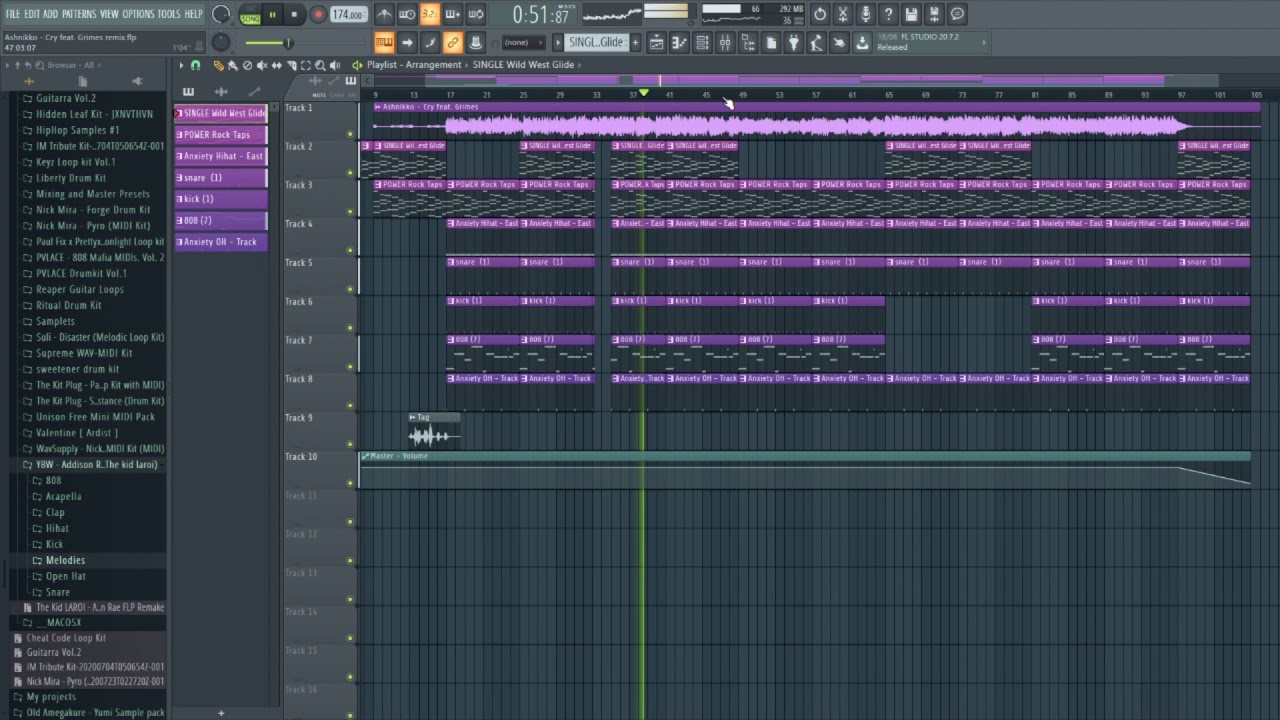Select the Delete tool in playlist
The height and width of the screenshot is (720, 1280).
[x=247, y=65]
